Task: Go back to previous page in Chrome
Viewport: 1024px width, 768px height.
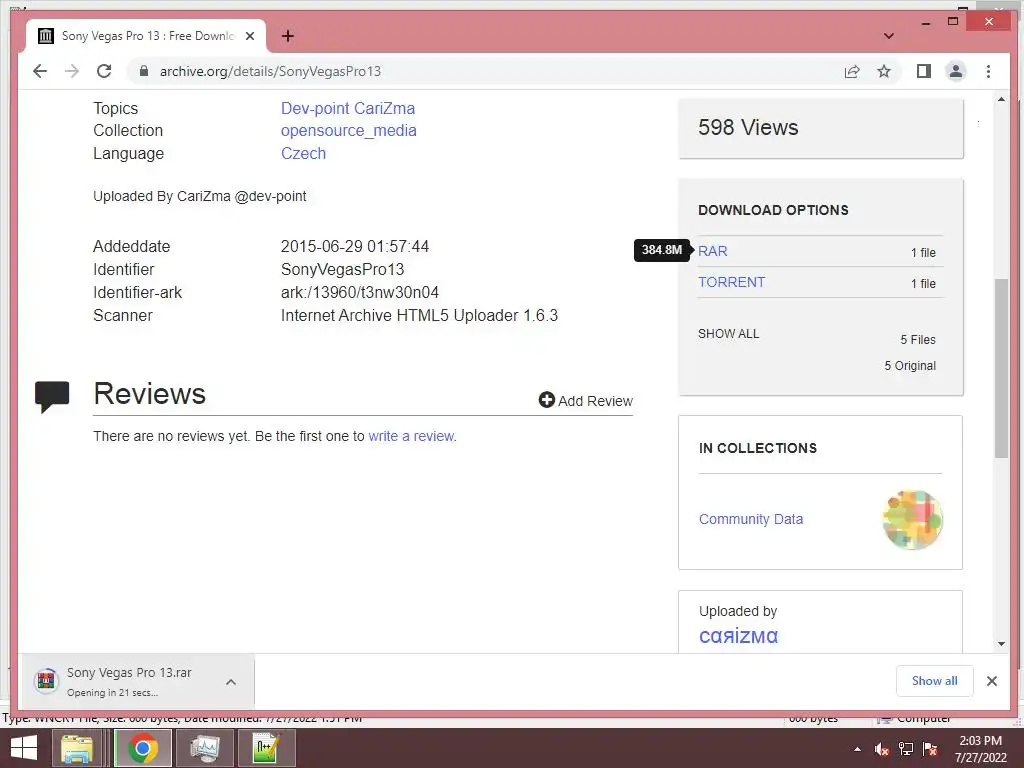Action: (40, 71)
